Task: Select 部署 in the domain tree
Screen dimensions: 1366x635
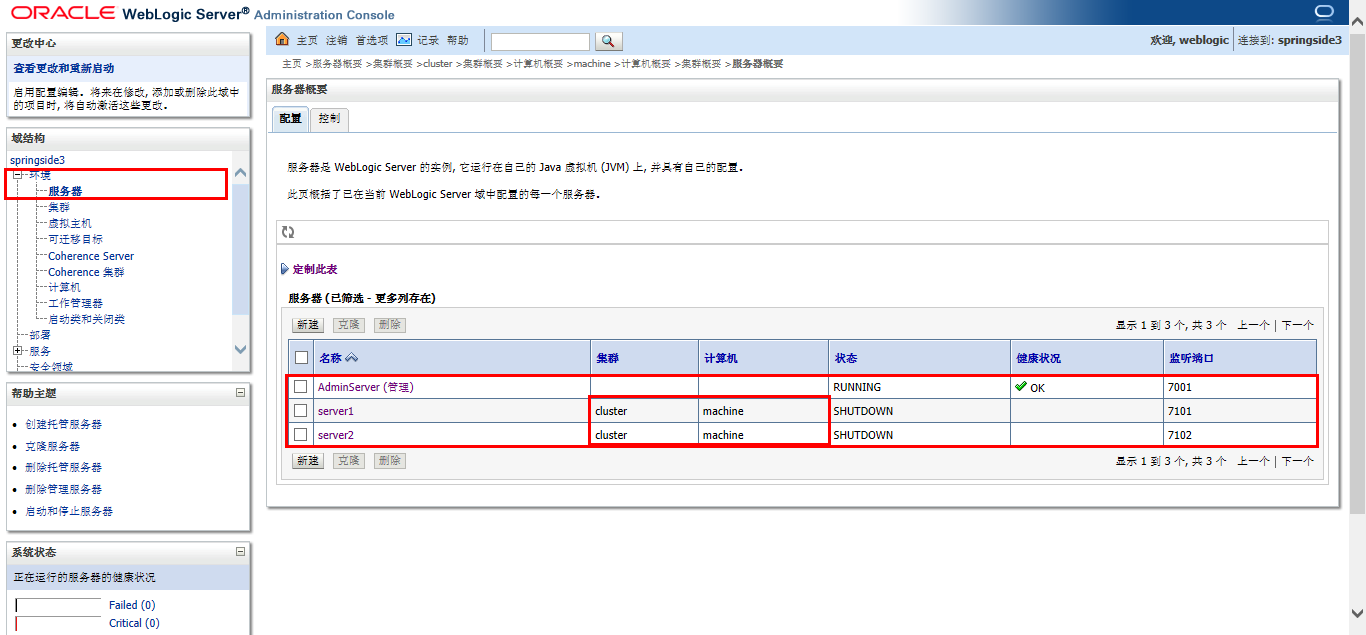Action: click(x=40, y=335)
